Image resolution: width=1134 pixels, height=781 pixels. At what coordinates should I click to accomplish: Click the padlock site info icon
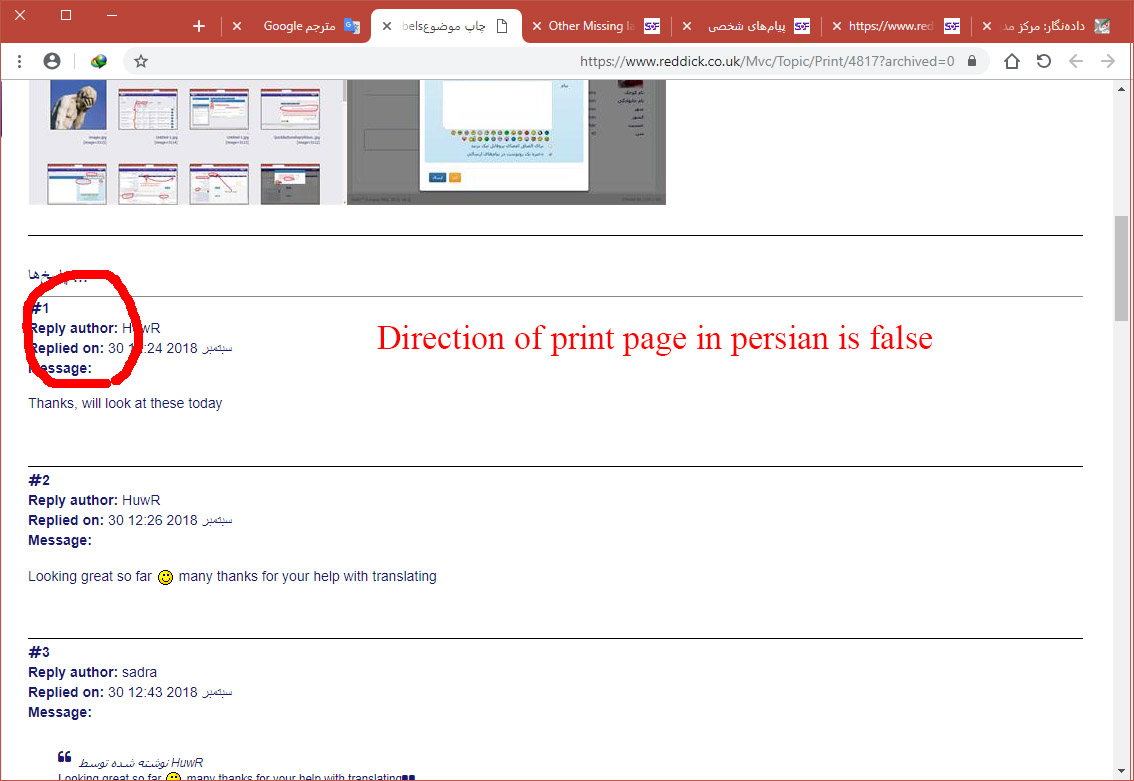click(x=971, y=61)
